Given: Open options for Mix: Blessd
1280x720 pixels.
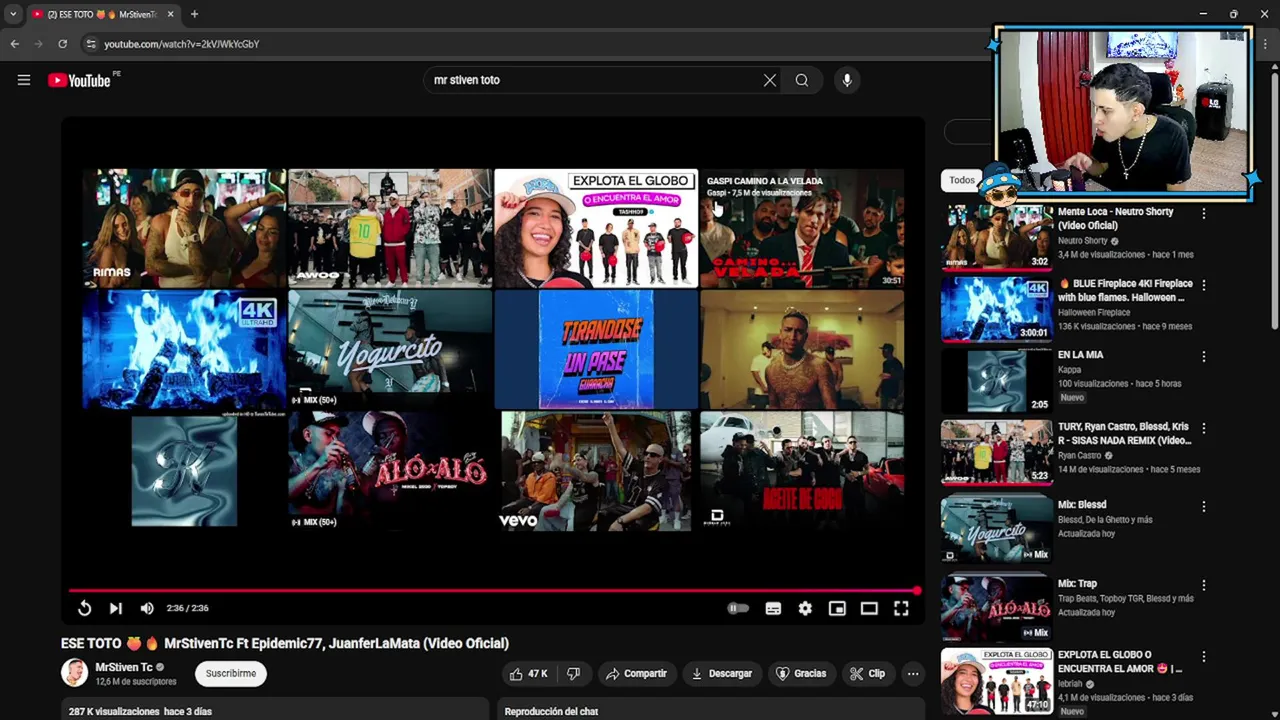Looking at the screenshot, I should coord(1204,506).
